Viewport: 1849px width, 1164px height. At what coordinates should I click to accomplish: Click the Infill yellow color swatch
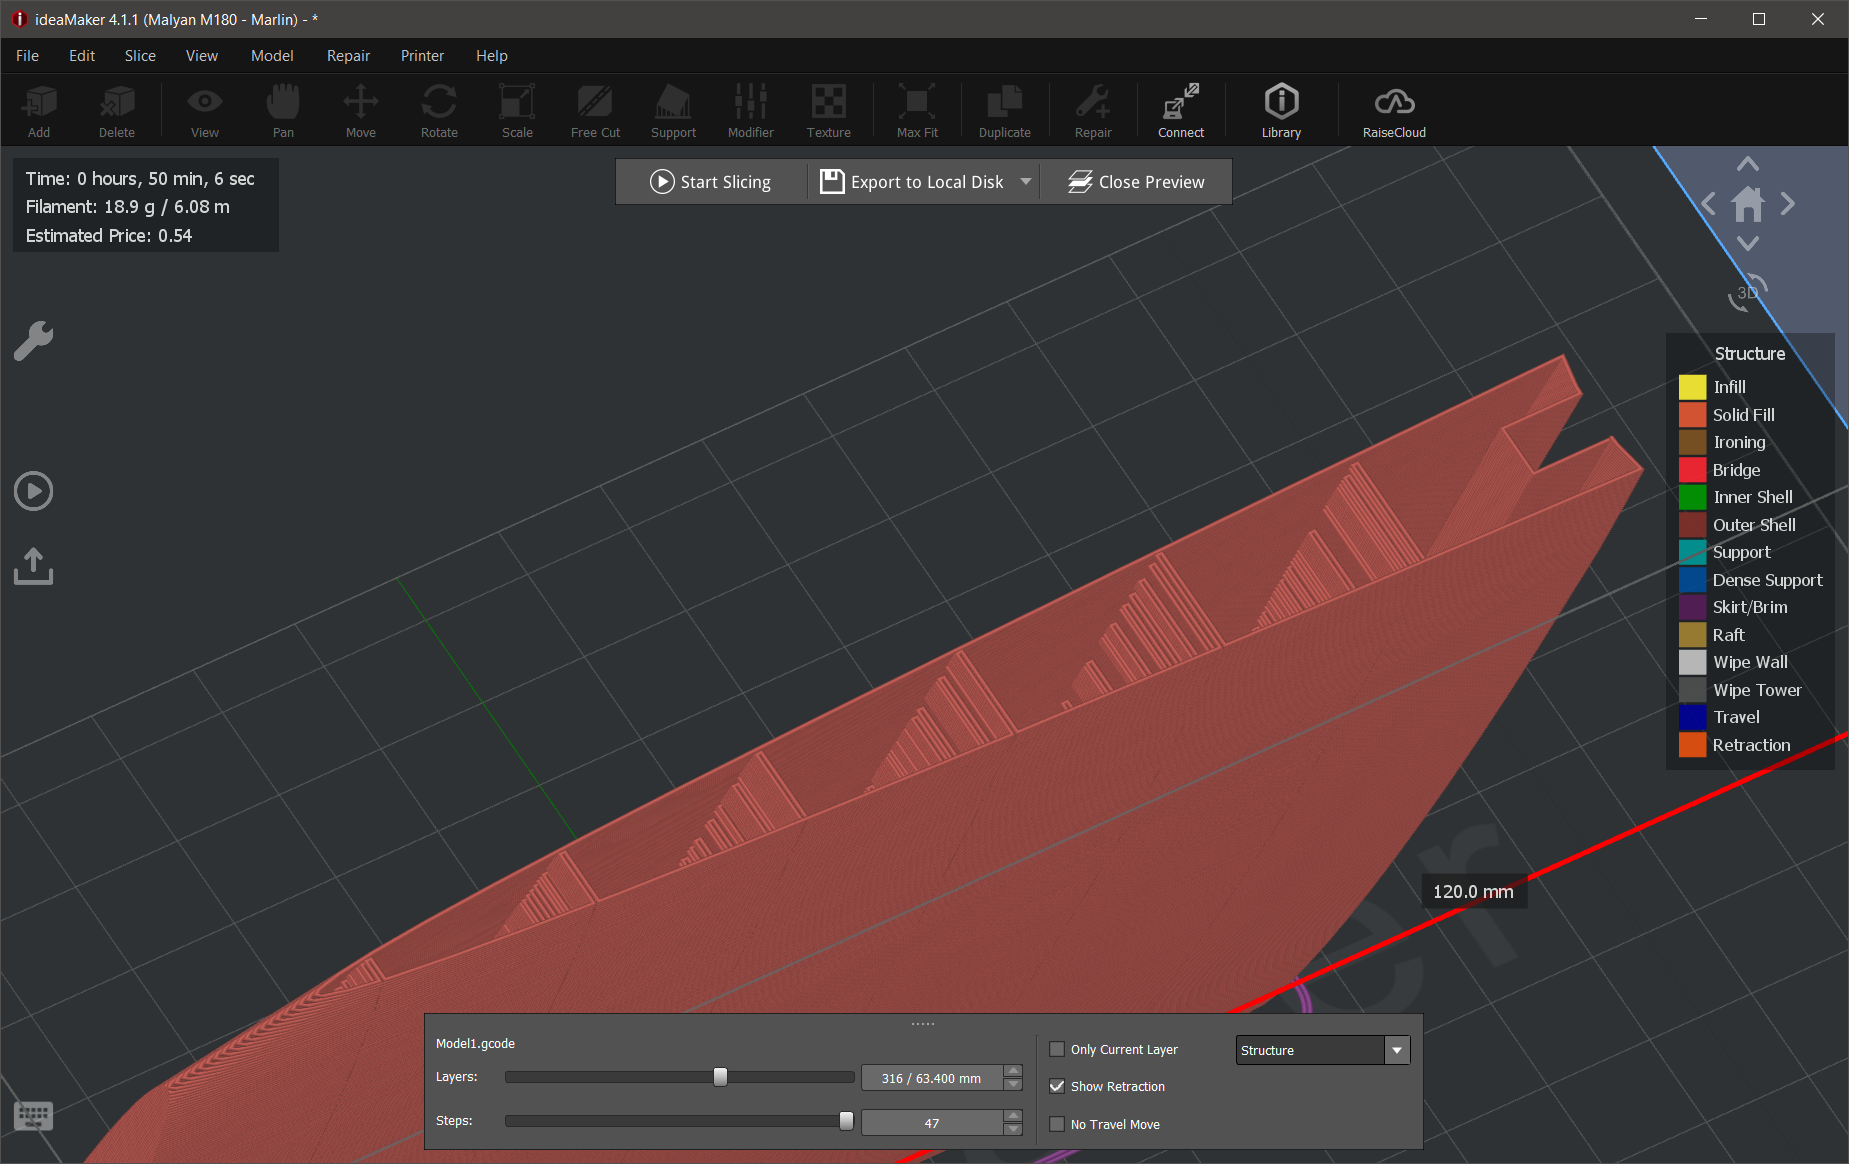1692,387
